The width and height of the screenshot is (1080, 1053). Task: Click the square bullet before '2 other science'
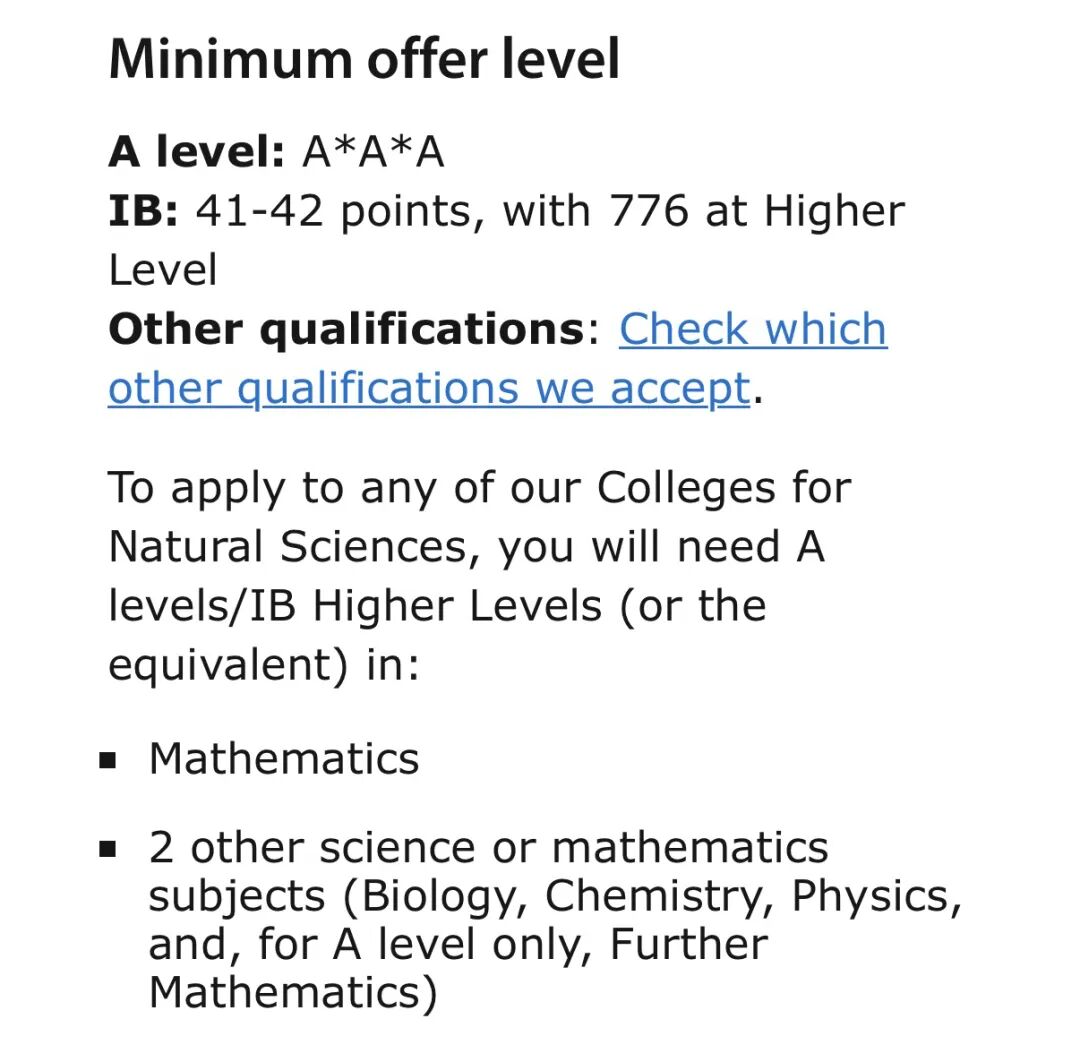108,848
